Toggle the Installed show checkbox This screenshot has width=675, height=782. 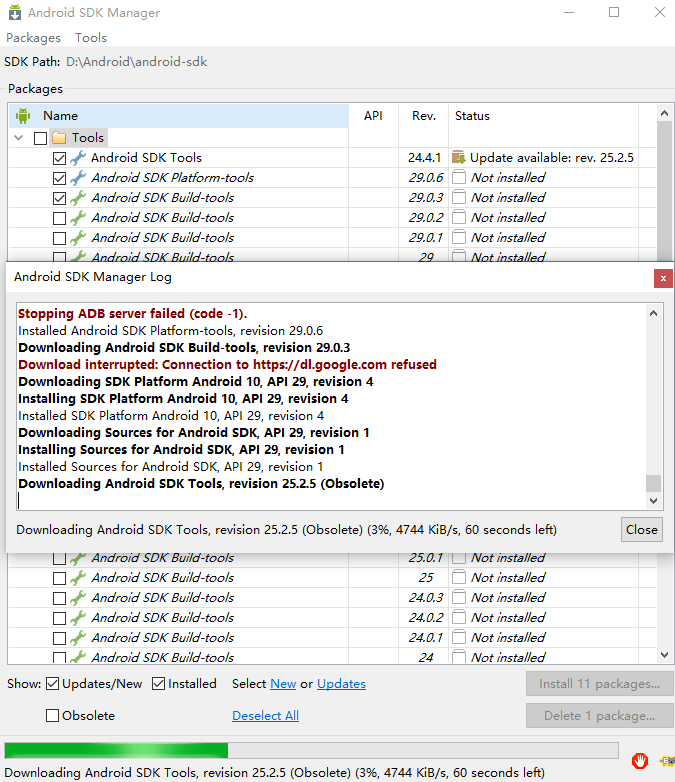(159, 684)
